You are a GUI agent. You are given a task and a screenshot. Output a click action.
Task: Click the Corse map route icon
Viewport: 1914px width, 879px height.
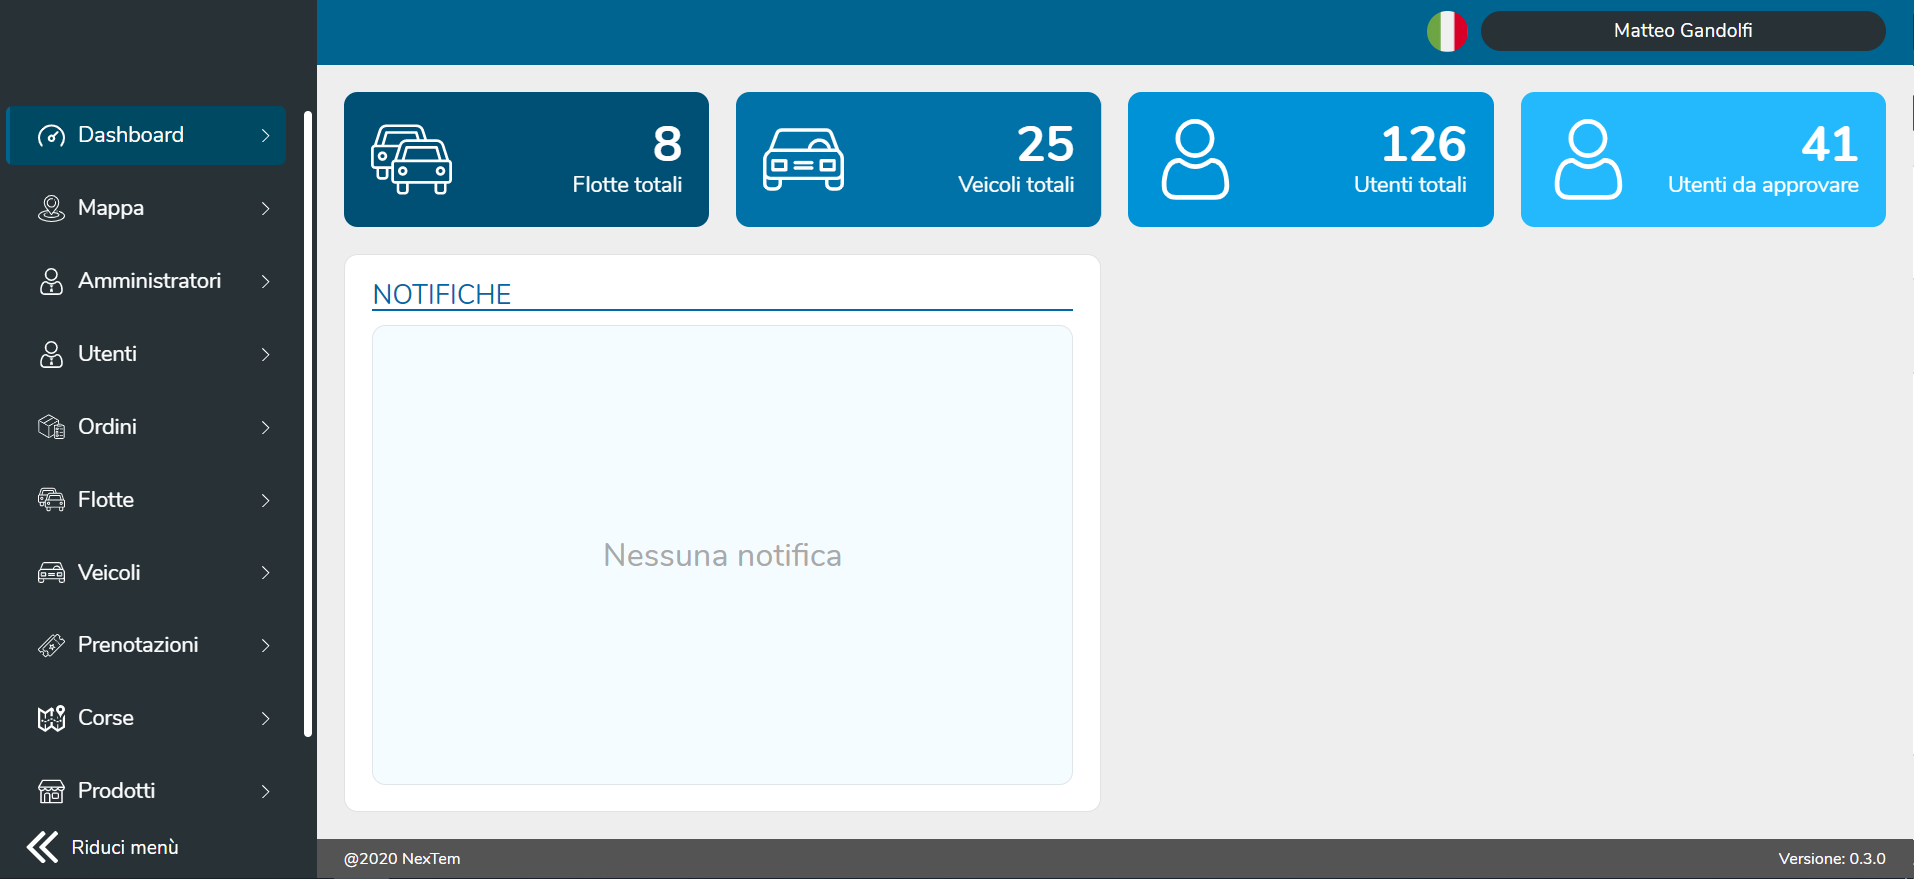(x=51, y=718)
